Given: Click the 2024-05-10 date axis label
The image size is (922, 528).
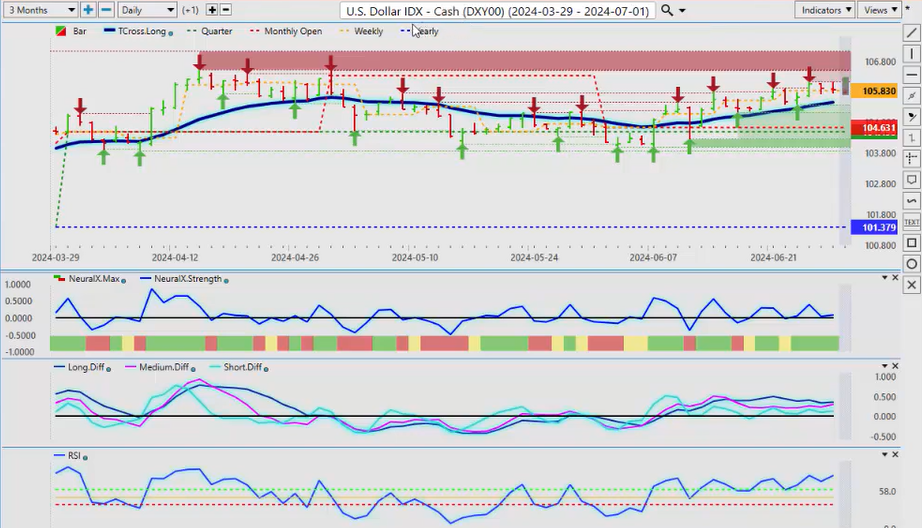Looking at the screenshot, I should click(415, 258).
